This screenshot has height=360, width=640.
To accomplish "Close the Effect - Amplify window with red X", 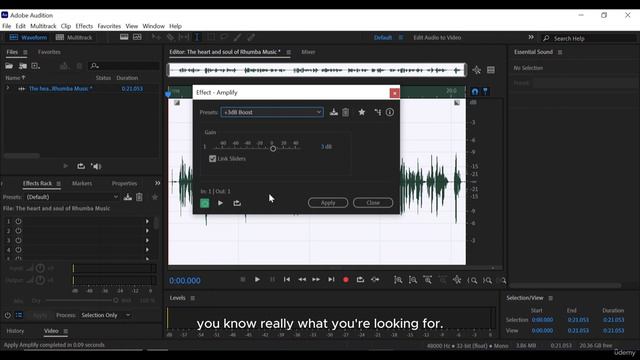I will pyautogui.click(x=394, y=93).
